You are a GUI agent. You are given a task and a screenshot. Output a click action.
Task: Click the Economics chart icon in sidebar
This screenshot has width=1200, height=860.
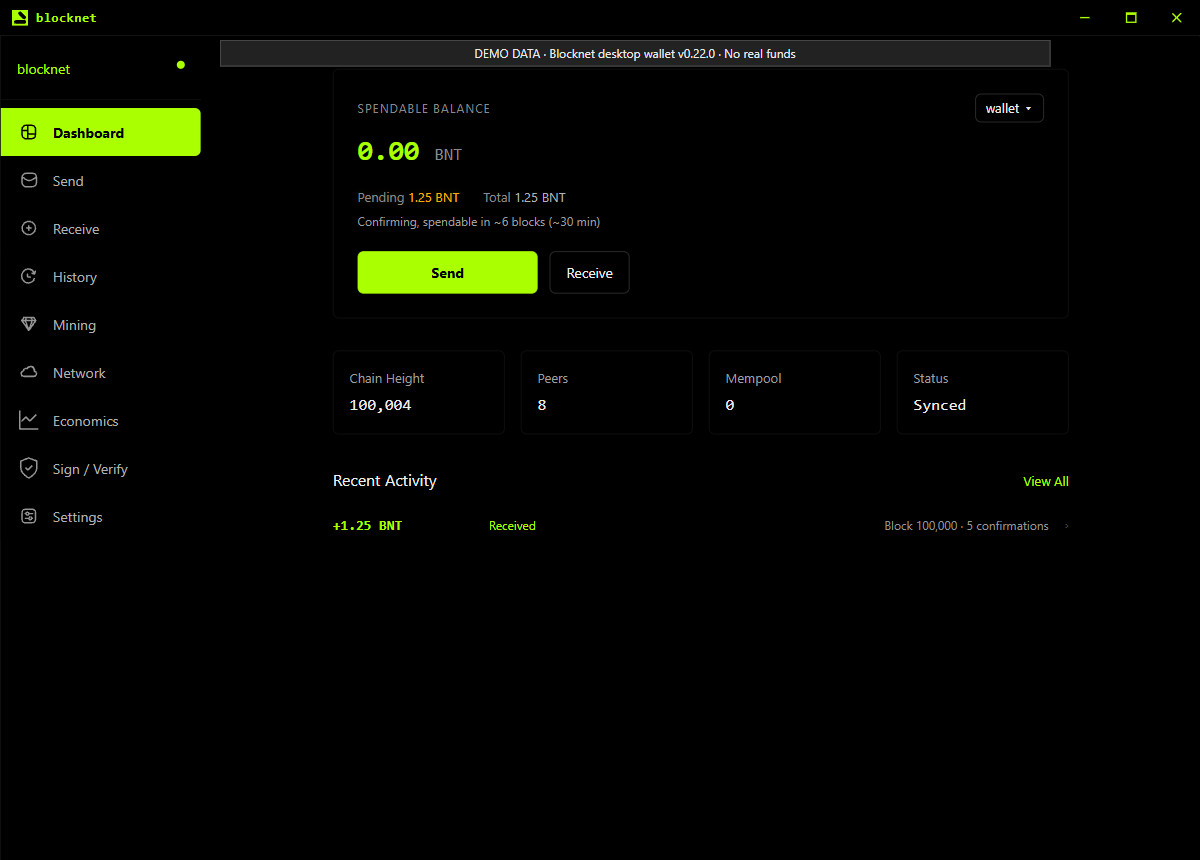point(29,421)
